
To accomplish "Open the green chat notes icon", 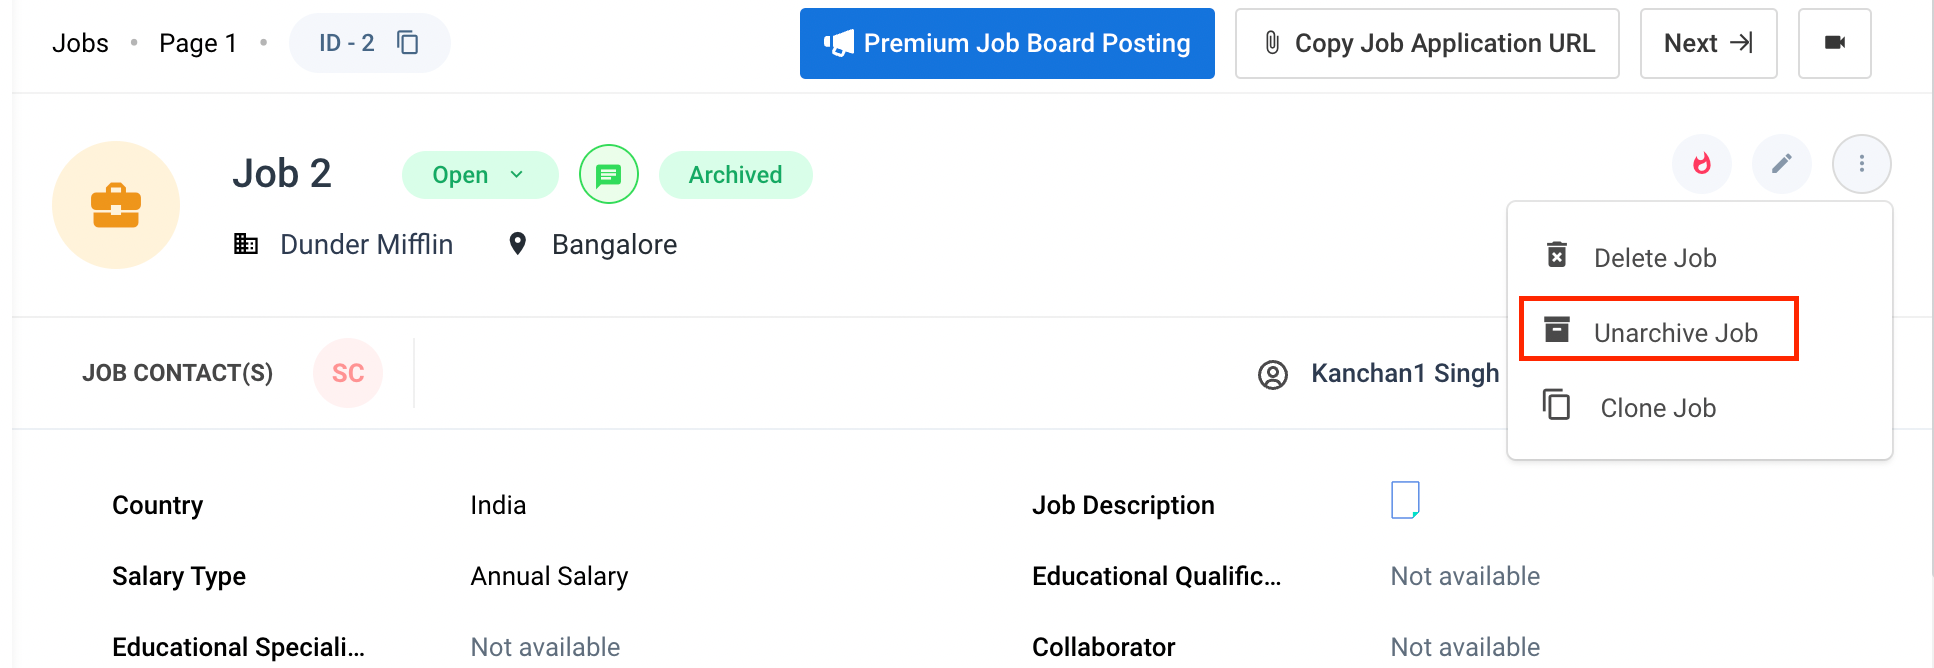I will [x=608, y=175].
